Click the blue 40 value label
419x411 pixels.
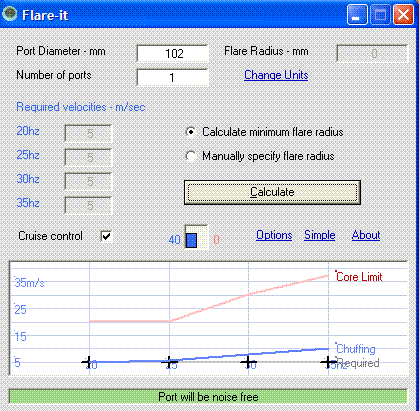point(174,240)
